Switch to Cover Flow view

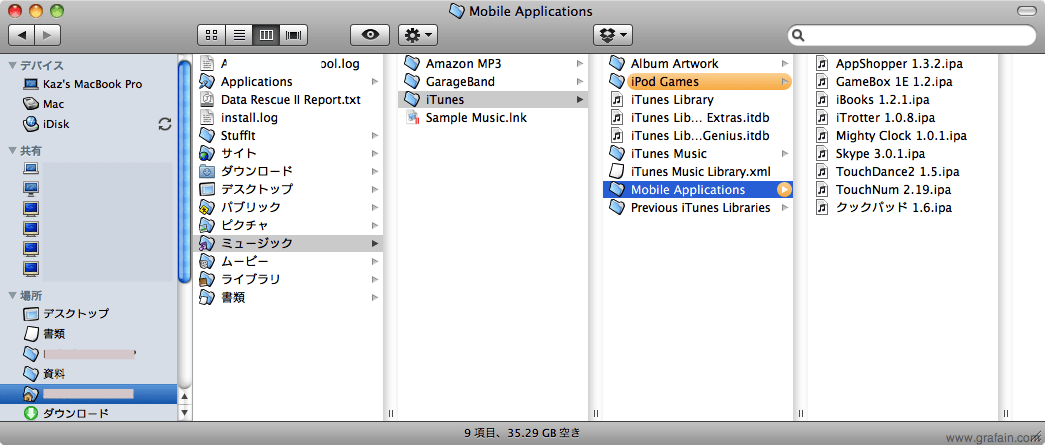pos(293,35)
